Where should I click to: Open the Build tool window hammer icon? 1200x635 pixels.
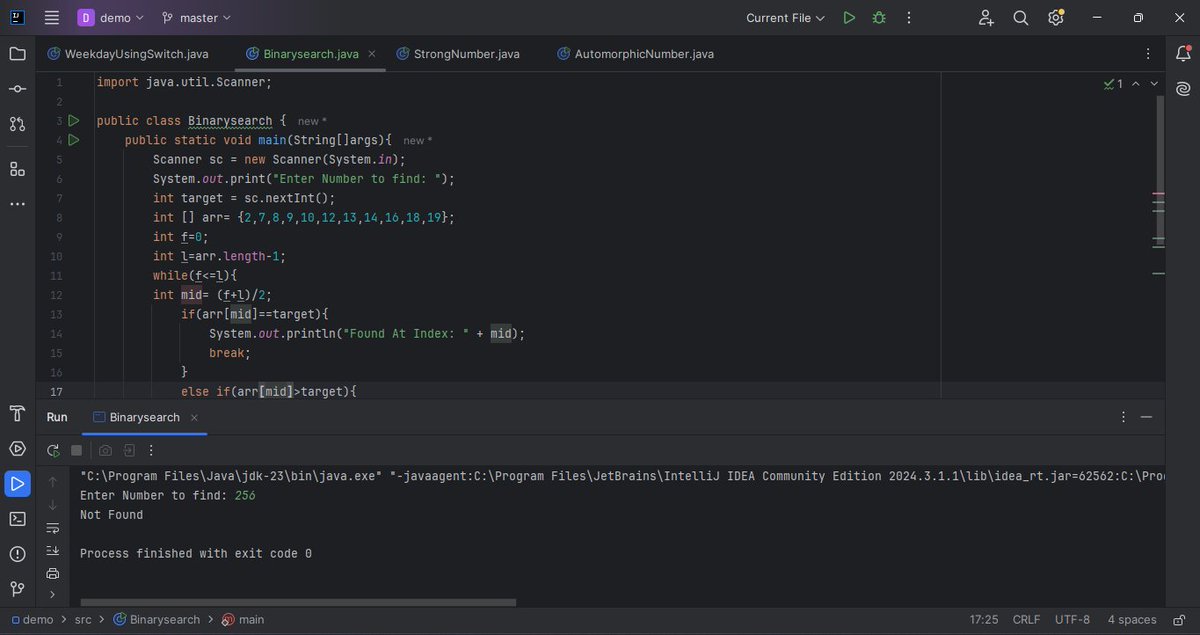(17, 413)
